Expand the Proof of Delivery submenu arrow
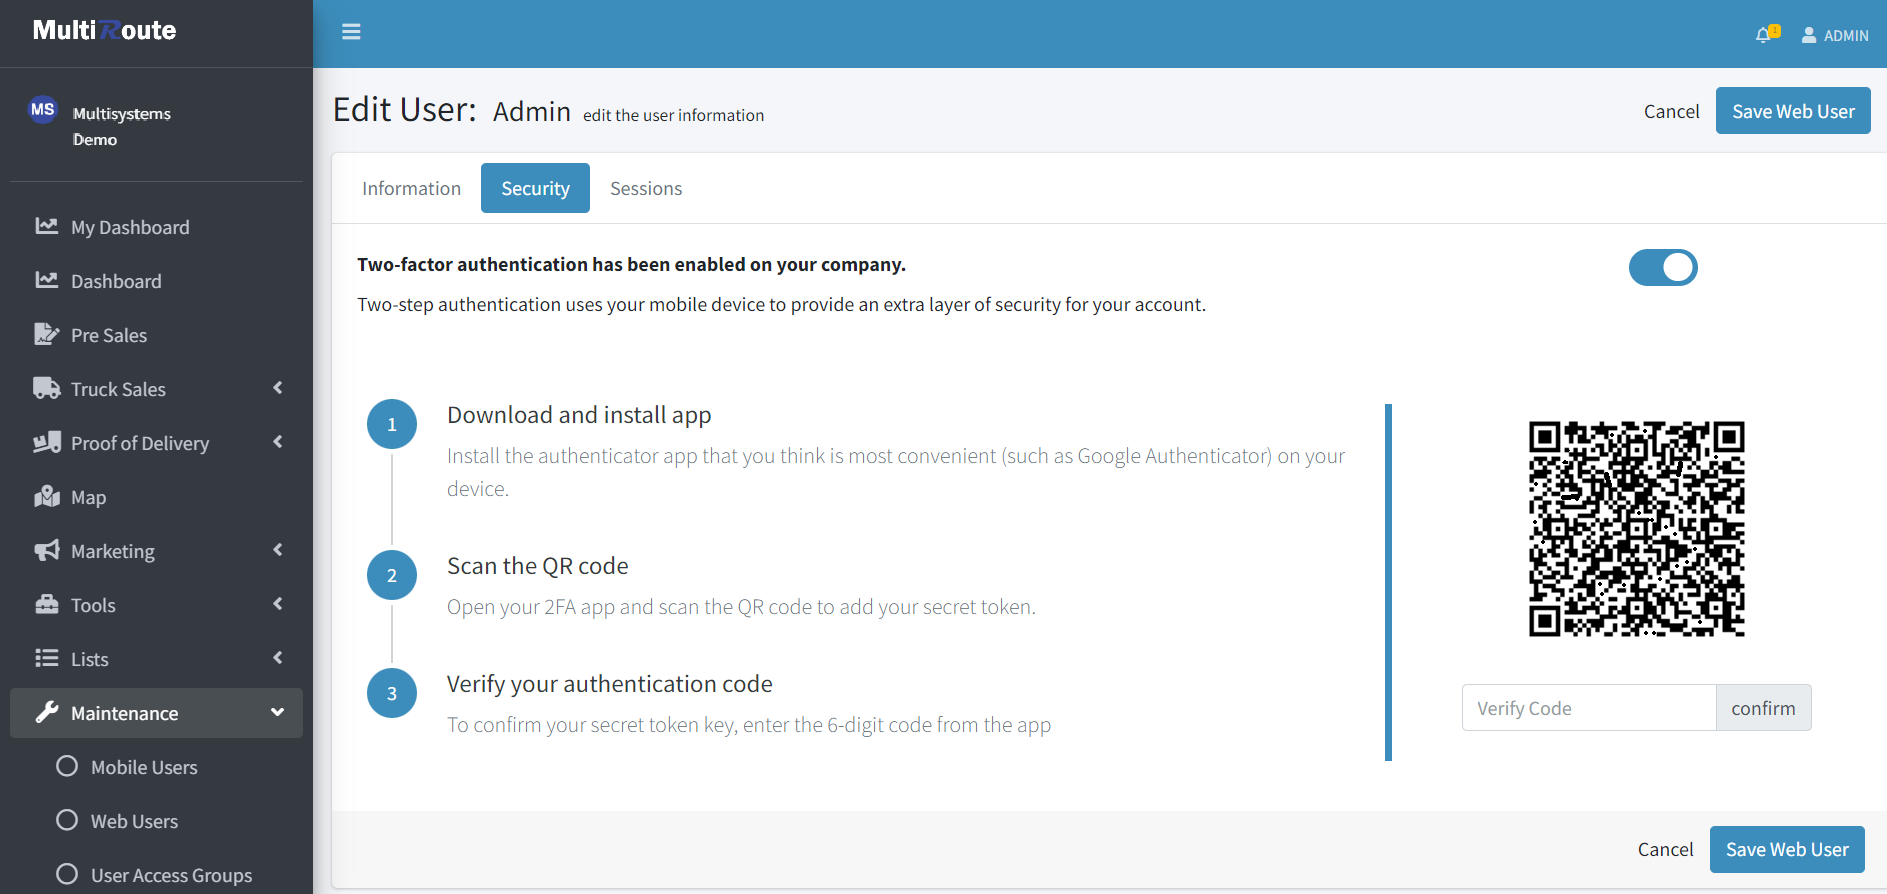The height and width of the screenshot is (894, 1887). coord(278,442)
